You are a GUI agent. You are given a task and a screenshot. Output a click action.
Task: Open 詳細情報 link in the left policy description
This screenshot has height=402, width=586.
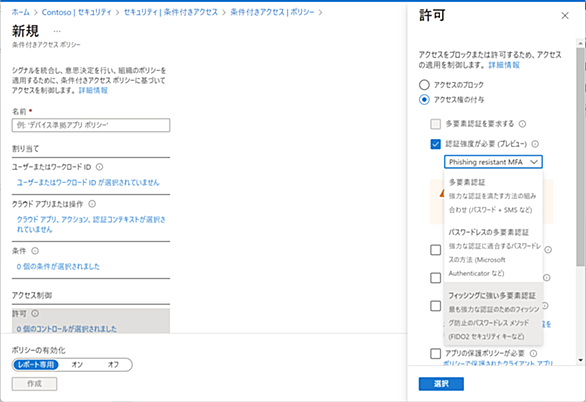click(93, 90)
